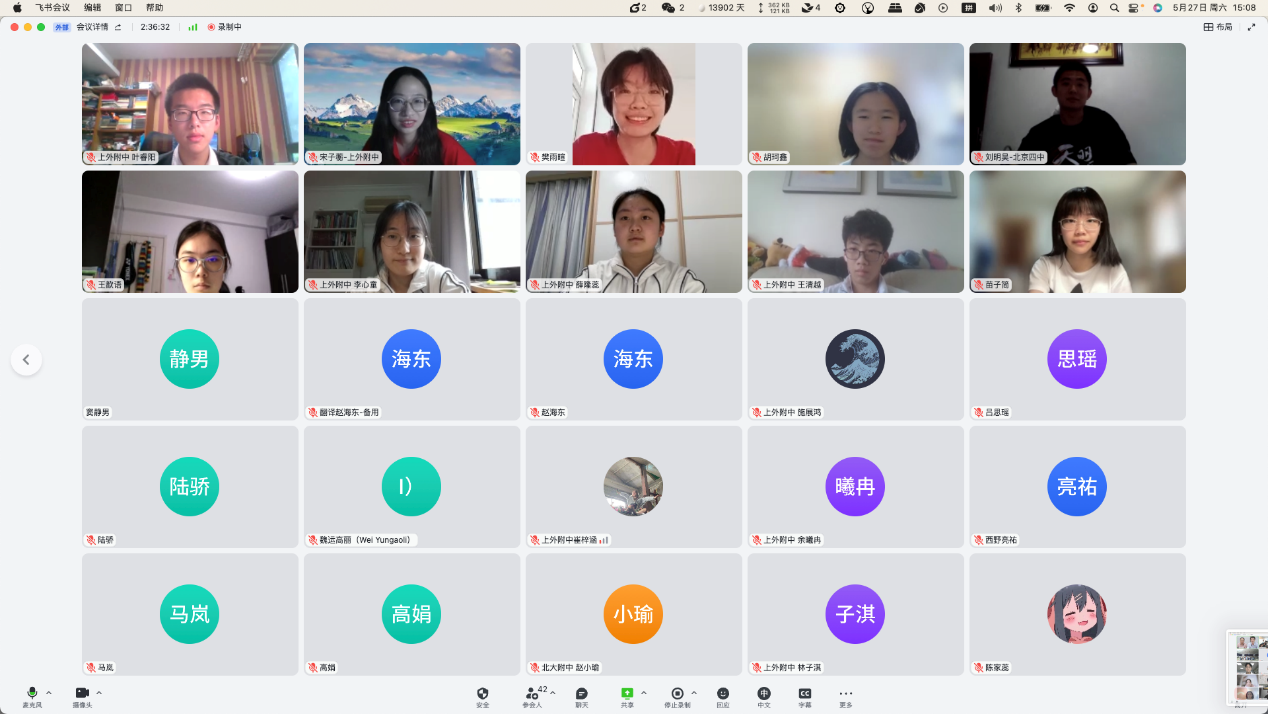Open the 帮助 menu
The image size is (1268, 714).
point(154,7)
